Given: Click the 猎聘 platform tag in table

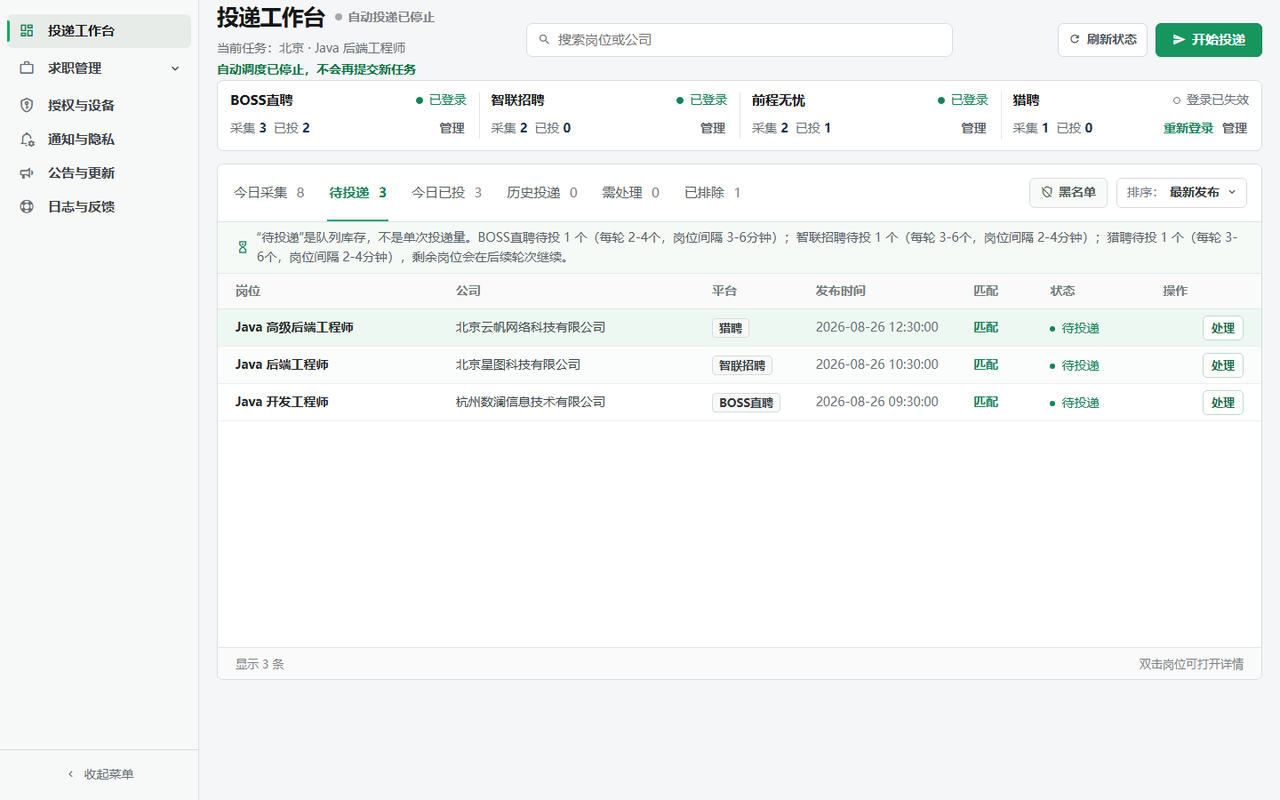Looking at the screenshot, I should (x=730, y=328).
